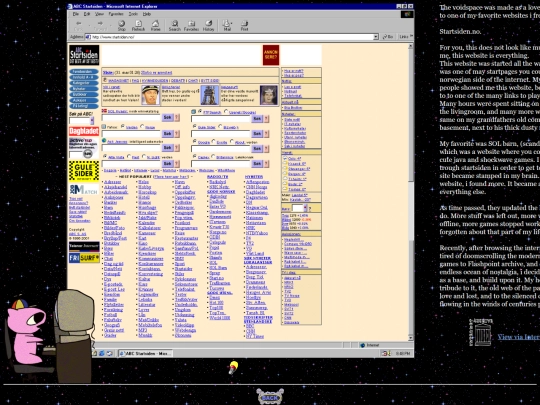The height and width of the screenshot is (405, 540).
Task: Click the system tray icons near the clock
Action: click(387, 353)
